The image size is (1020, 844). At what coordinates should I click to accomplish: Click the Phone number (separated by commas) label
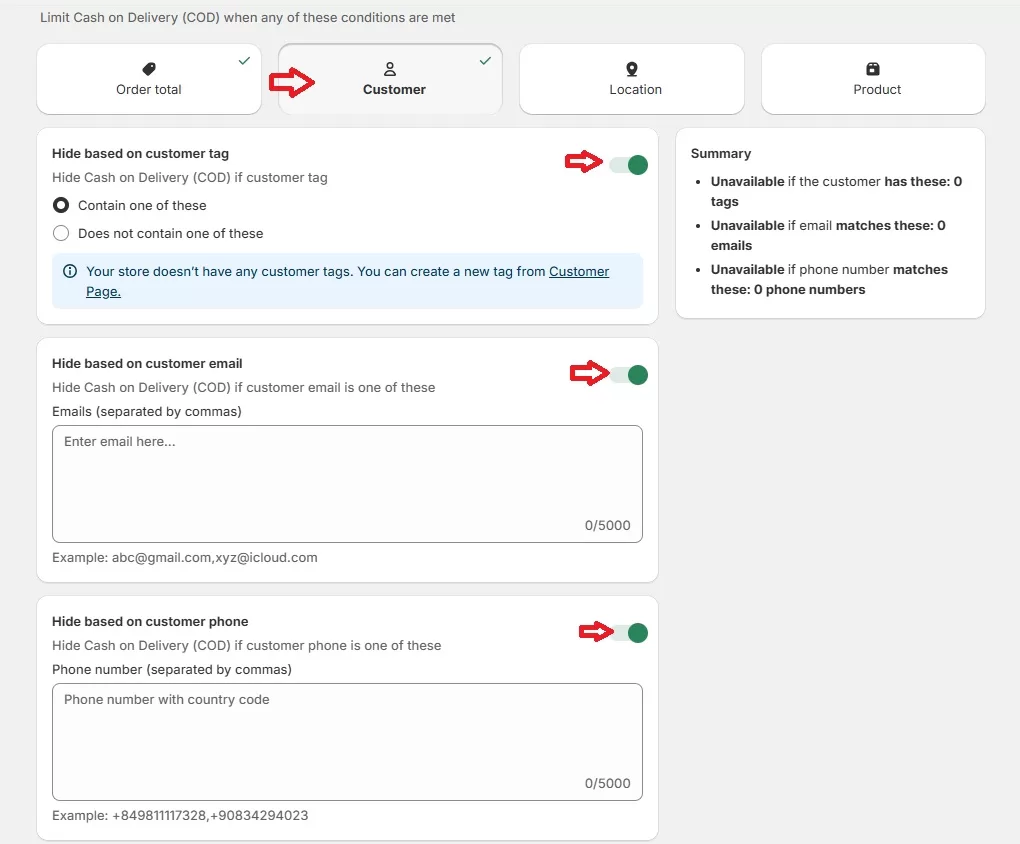pos(172,670)
